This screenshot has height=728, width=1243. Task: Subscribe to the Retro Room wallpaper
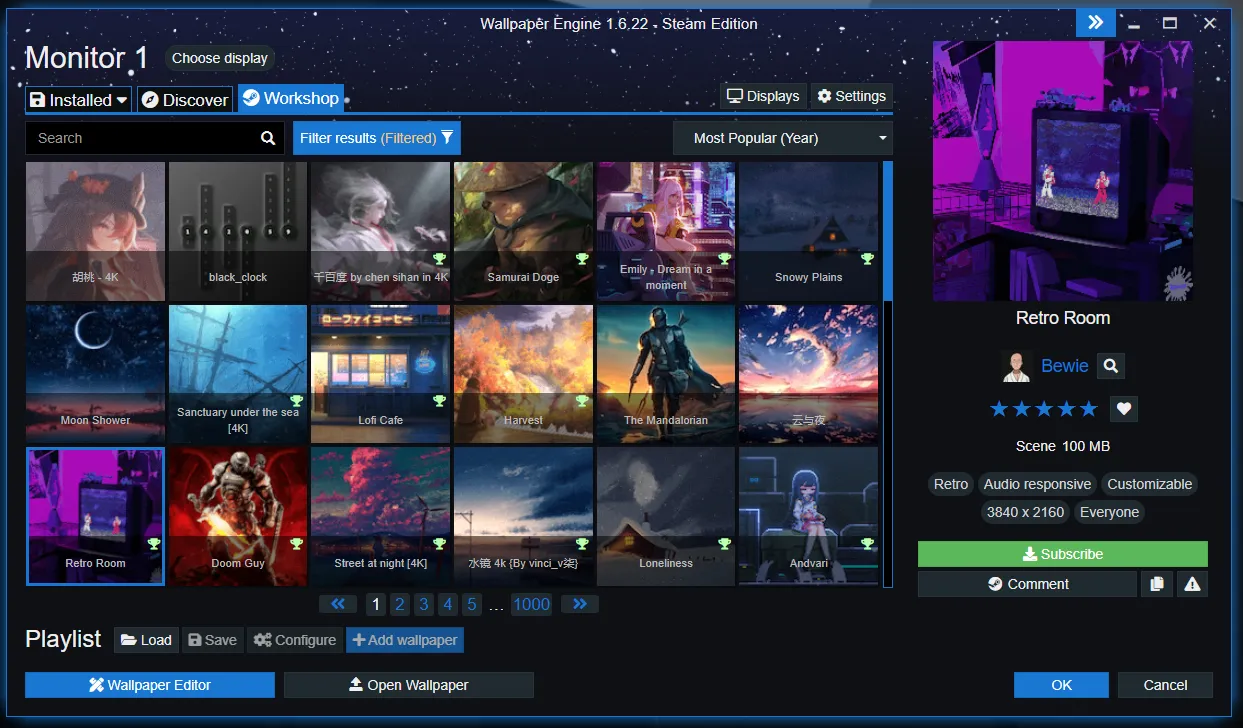click(1063, 554)
